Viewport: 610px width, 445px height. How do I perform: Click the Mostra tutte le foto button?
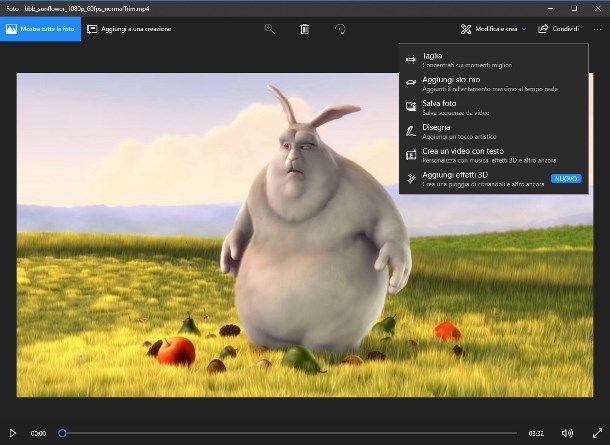(x=40, y=29)
